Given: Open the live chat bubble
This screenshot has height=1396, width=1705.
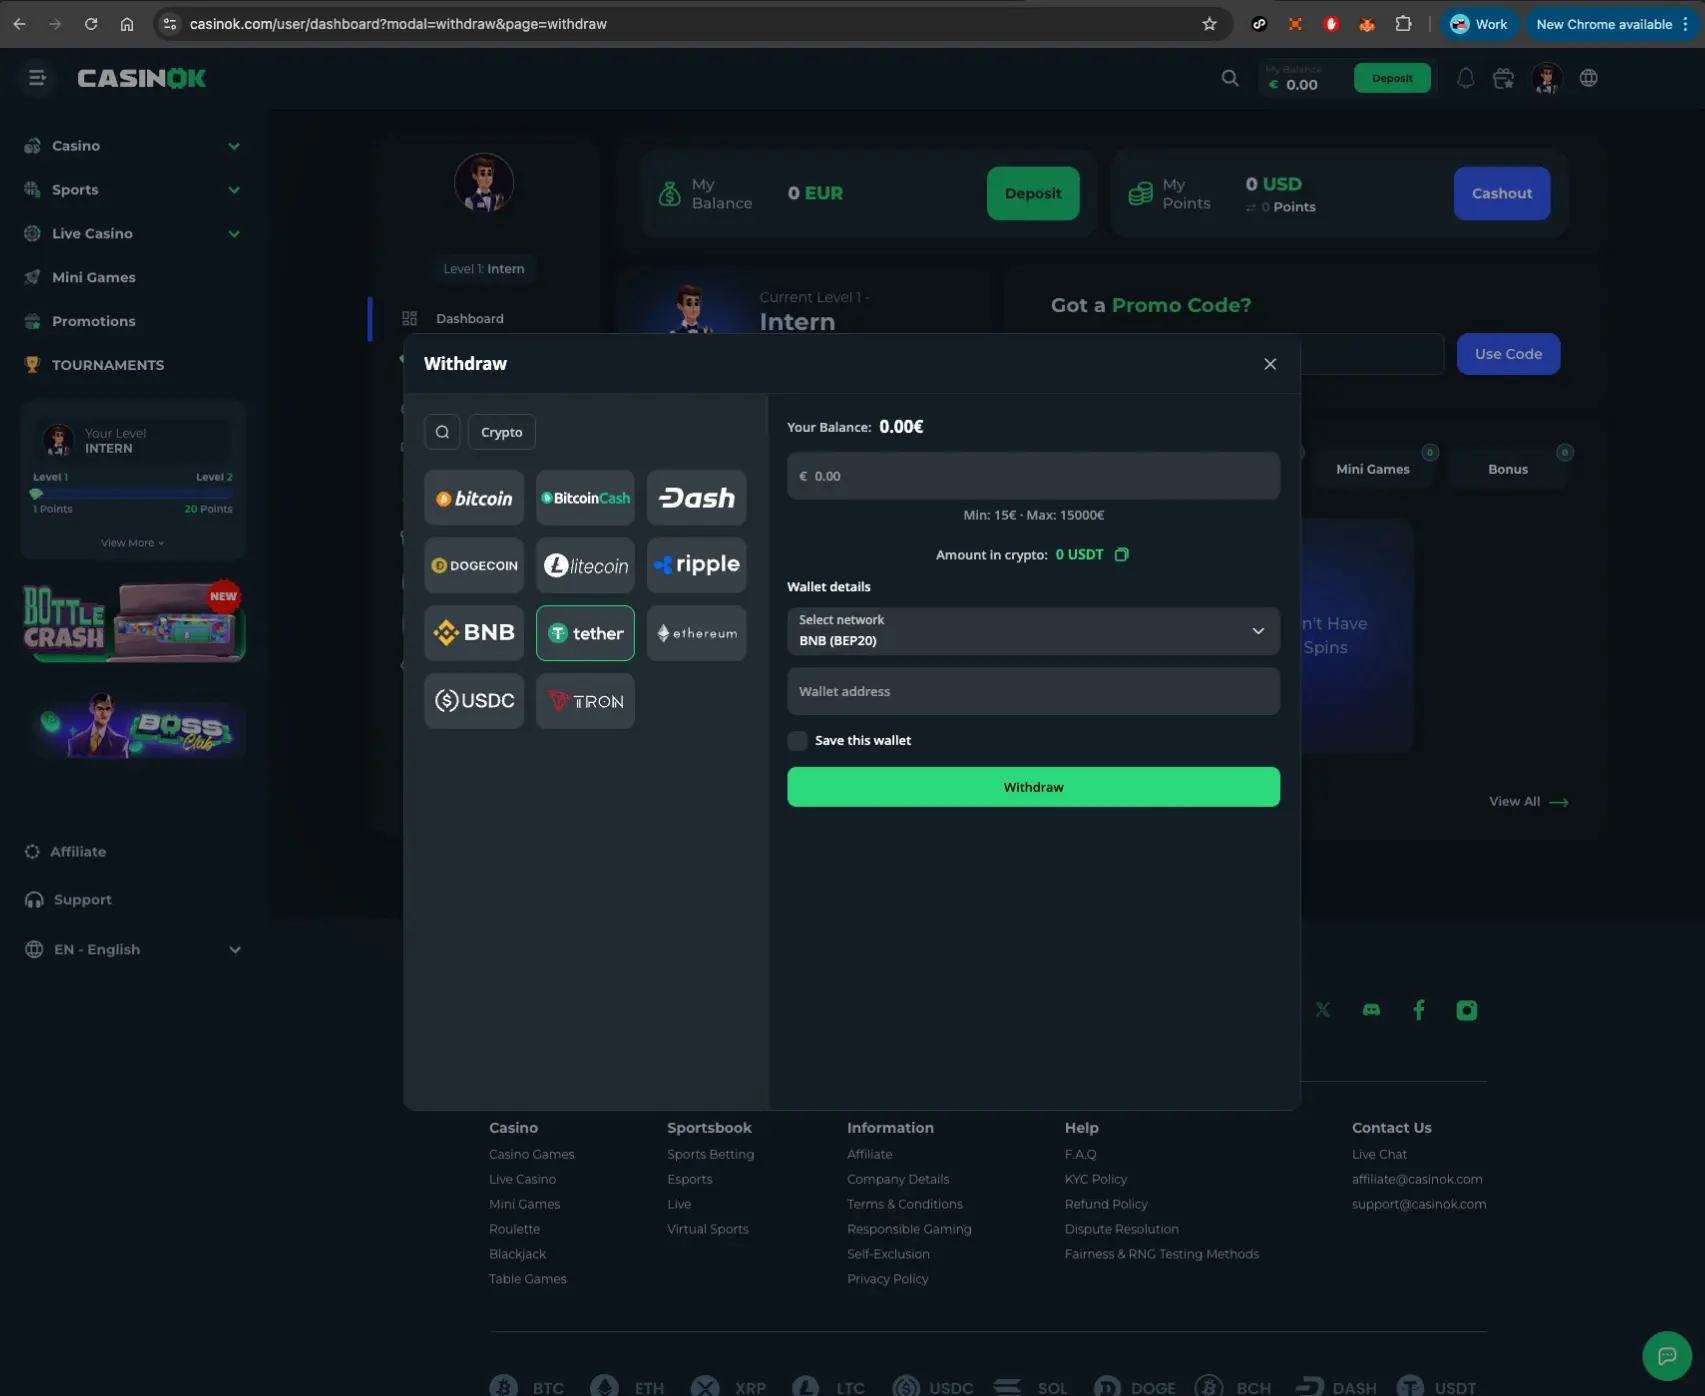Looking at the screenshot, I should [1667, 1356].
